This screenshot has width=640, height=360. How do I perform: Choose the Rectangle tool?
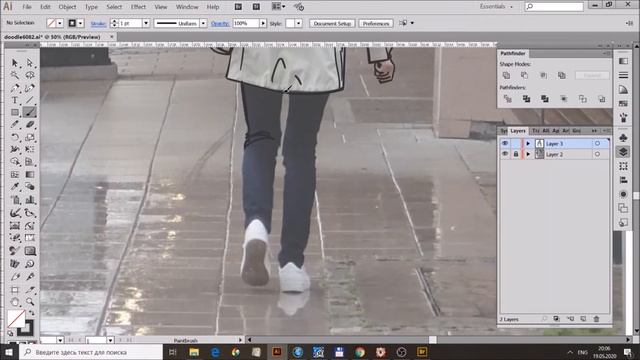click(15, 112)
